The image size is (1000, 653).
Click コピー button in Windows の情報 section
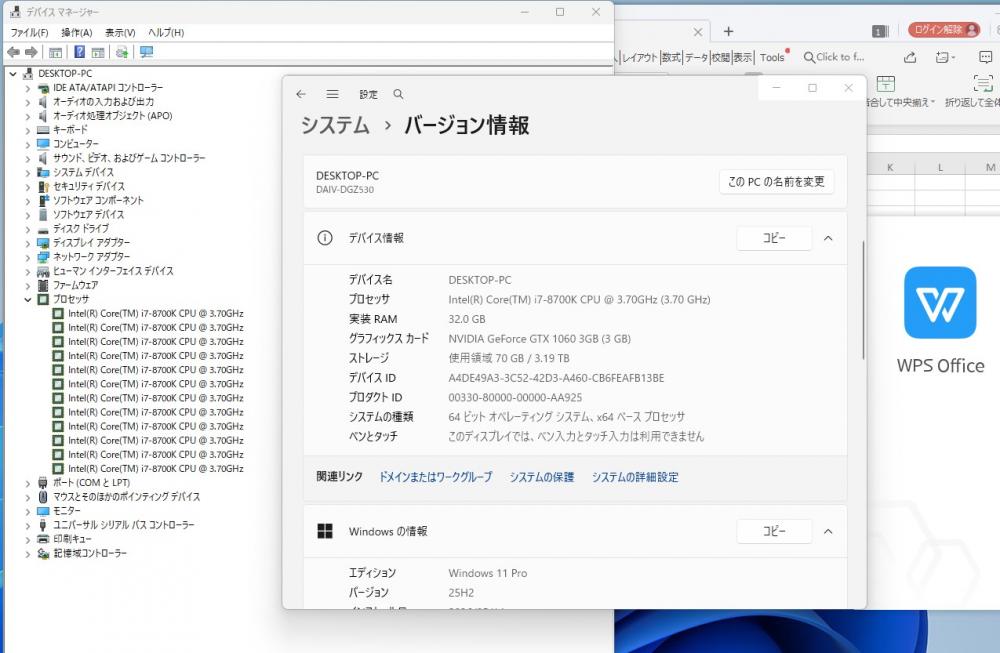774,531
